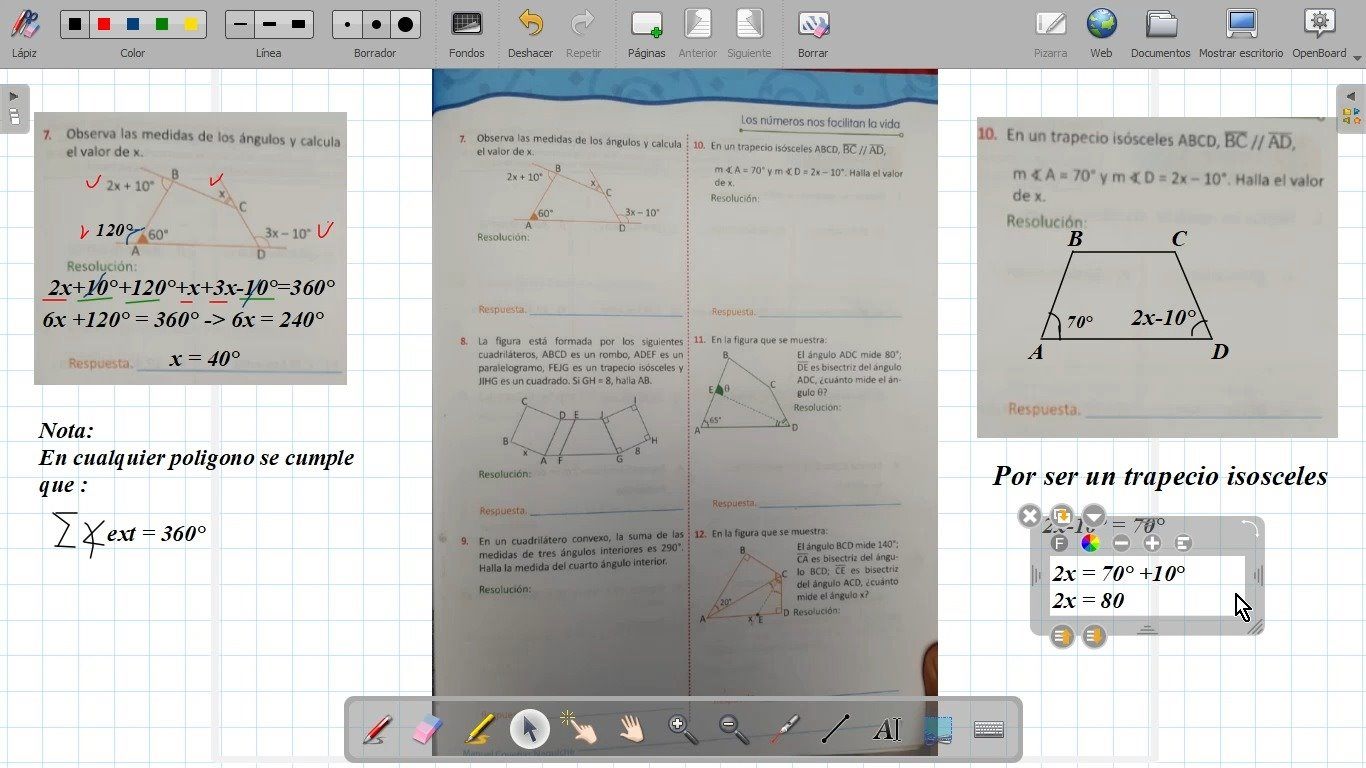The image size is (1366, 768).
Task: Open the OpenBoard menu
Action: (x=1321, y=33)
